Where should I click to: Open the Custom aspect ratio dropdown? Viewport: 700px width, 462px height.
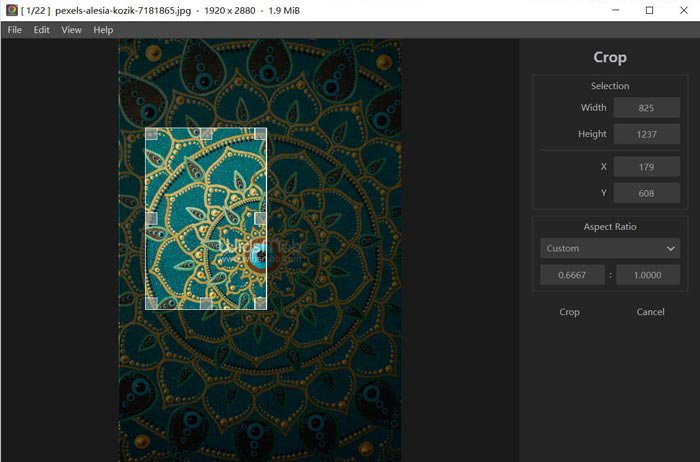click(610, 248)
